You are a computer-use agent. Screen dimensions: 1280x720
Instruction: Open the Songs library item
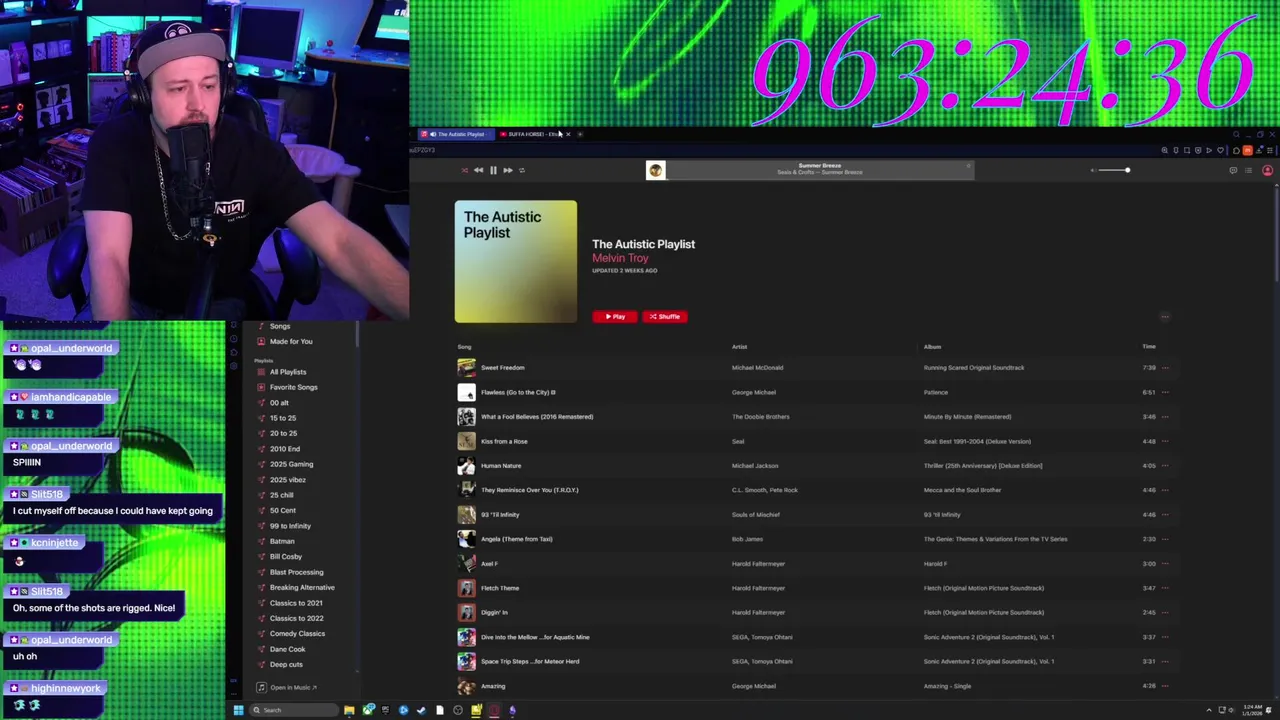(x=280, y=326)
